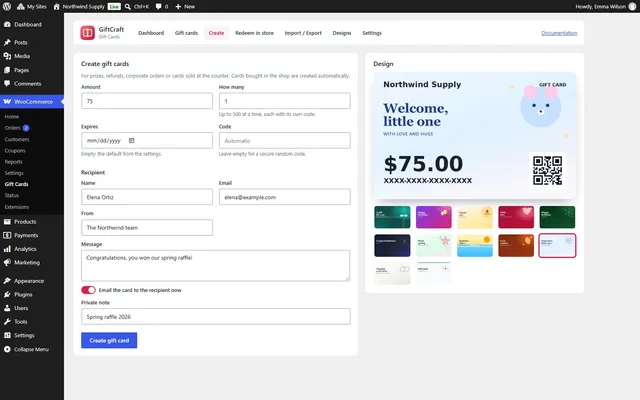640x400 pixels.
Task: Click the GiftCraft logo icon
Action: coord(87,33)
